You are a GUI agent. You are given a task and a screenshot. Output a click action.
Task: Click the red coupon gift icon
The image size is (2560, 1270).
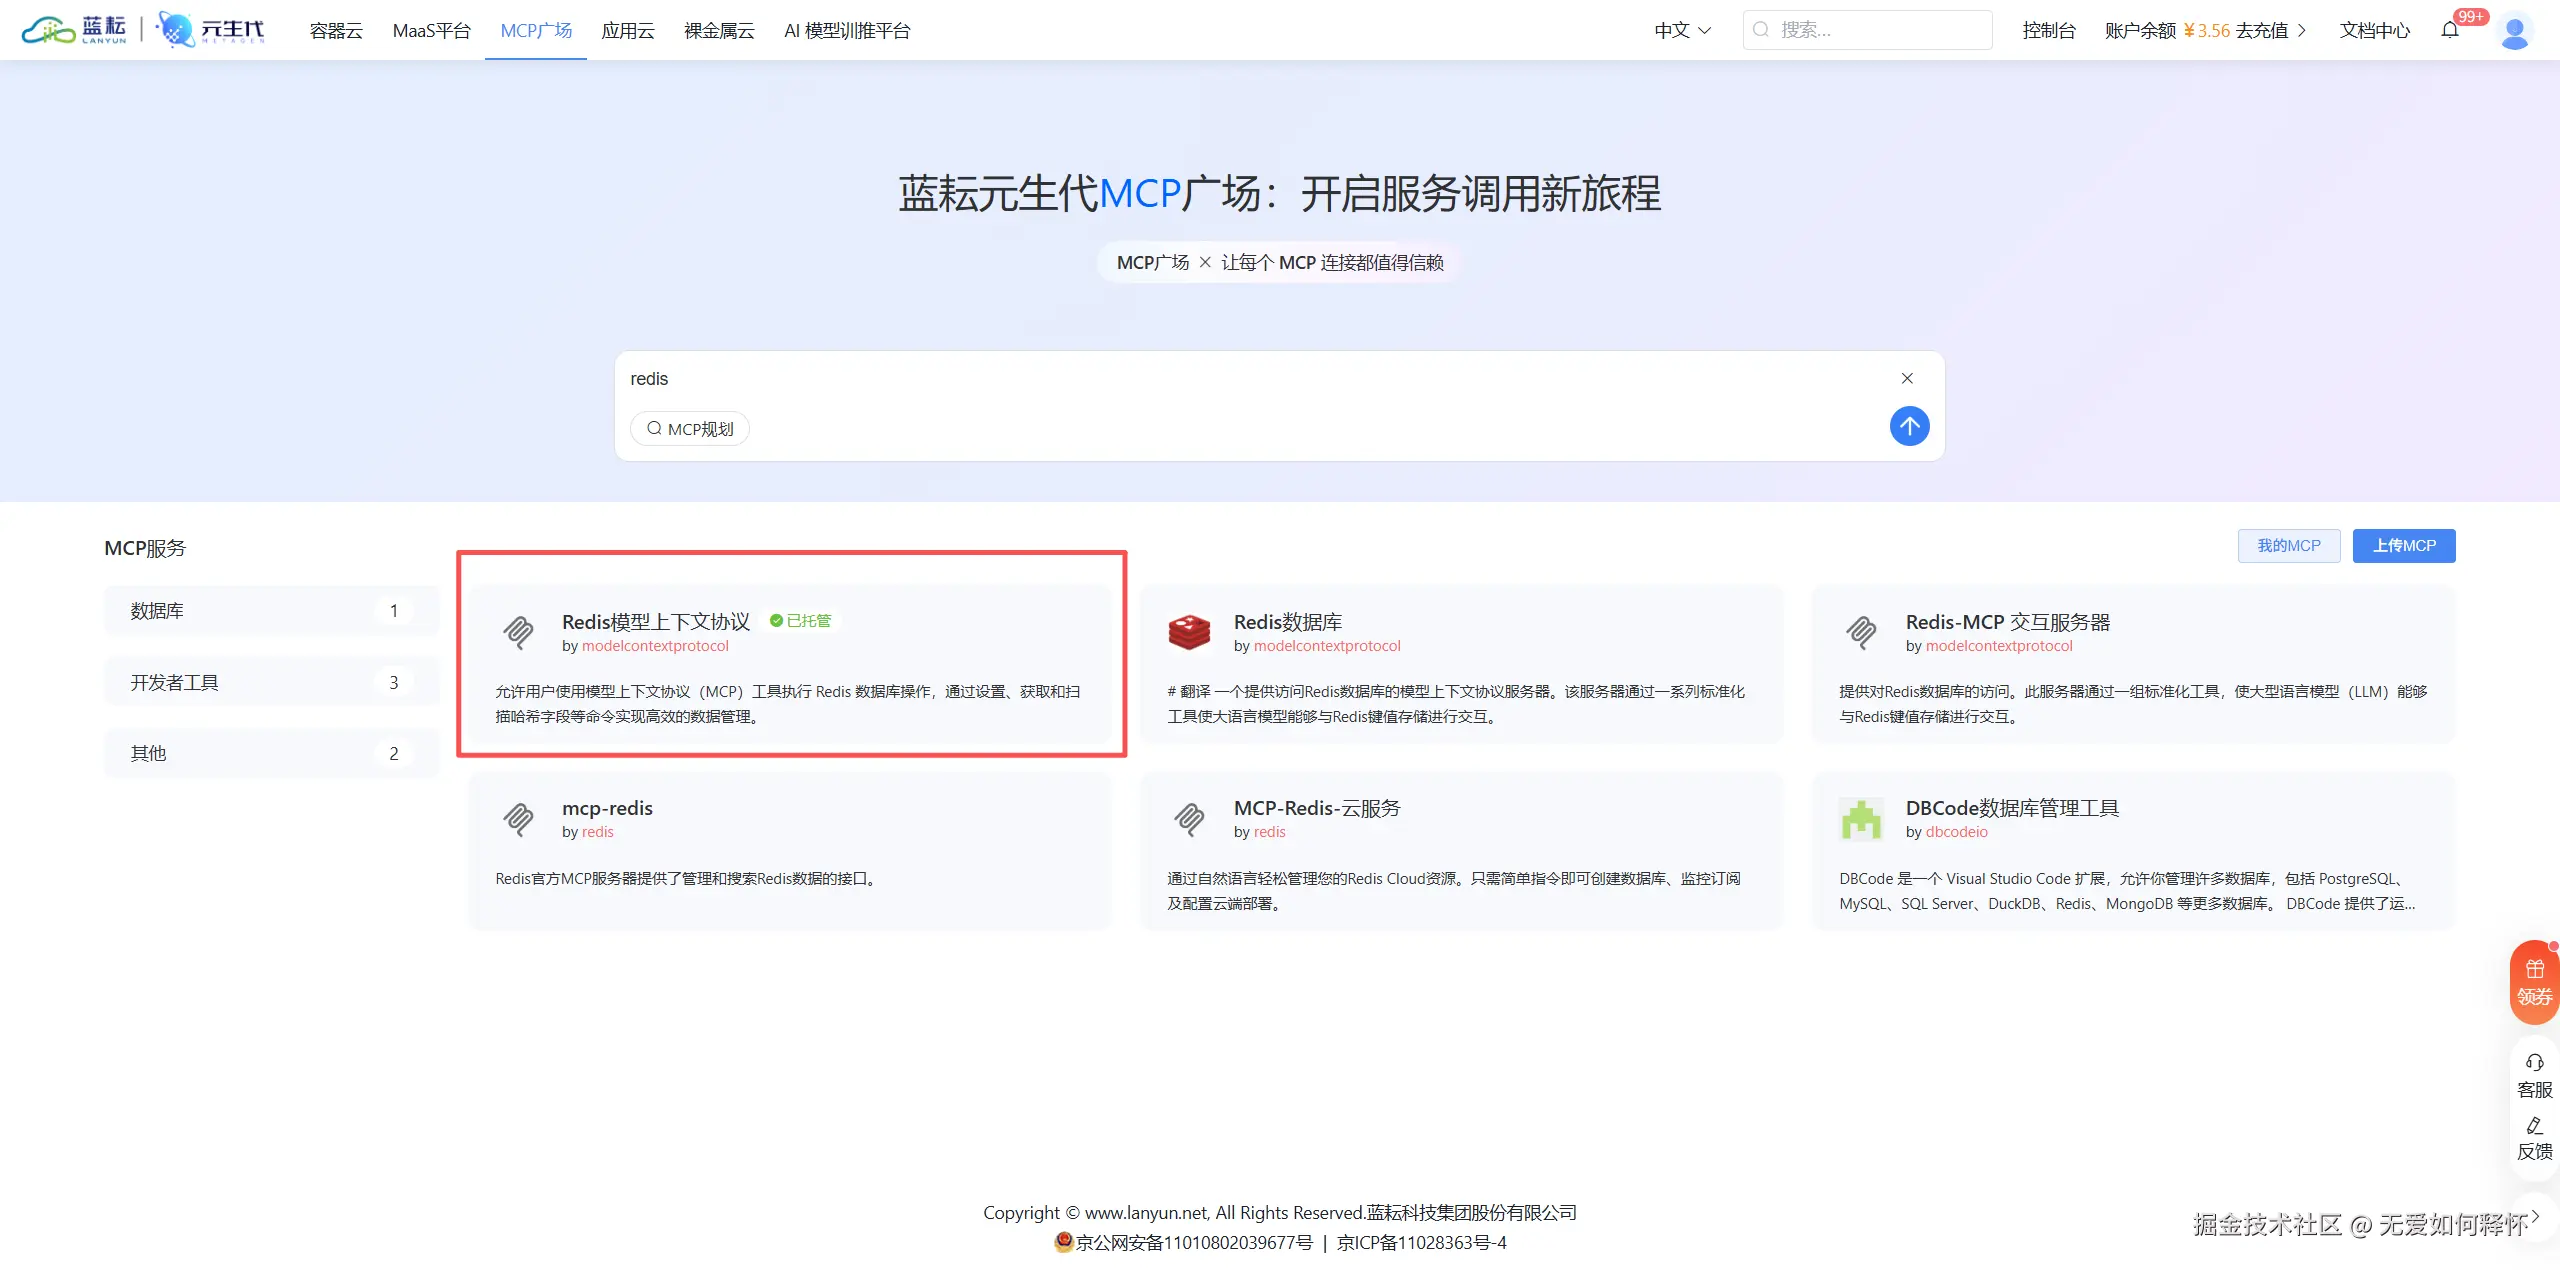tap(2535, 970)
